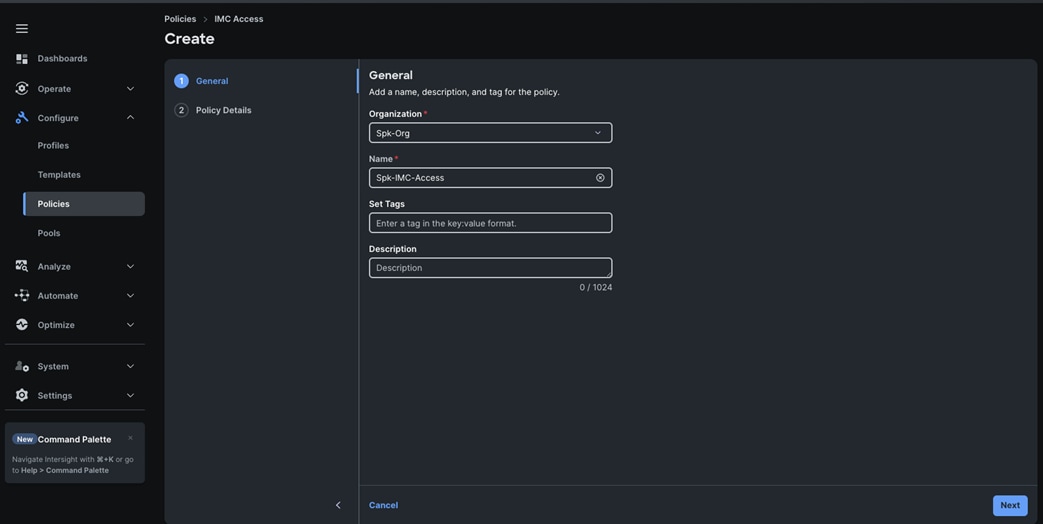This screenshot has width=1043, height=524.
Task: Expand the Settings menu chevron
Action: click(x=130, y=395)
